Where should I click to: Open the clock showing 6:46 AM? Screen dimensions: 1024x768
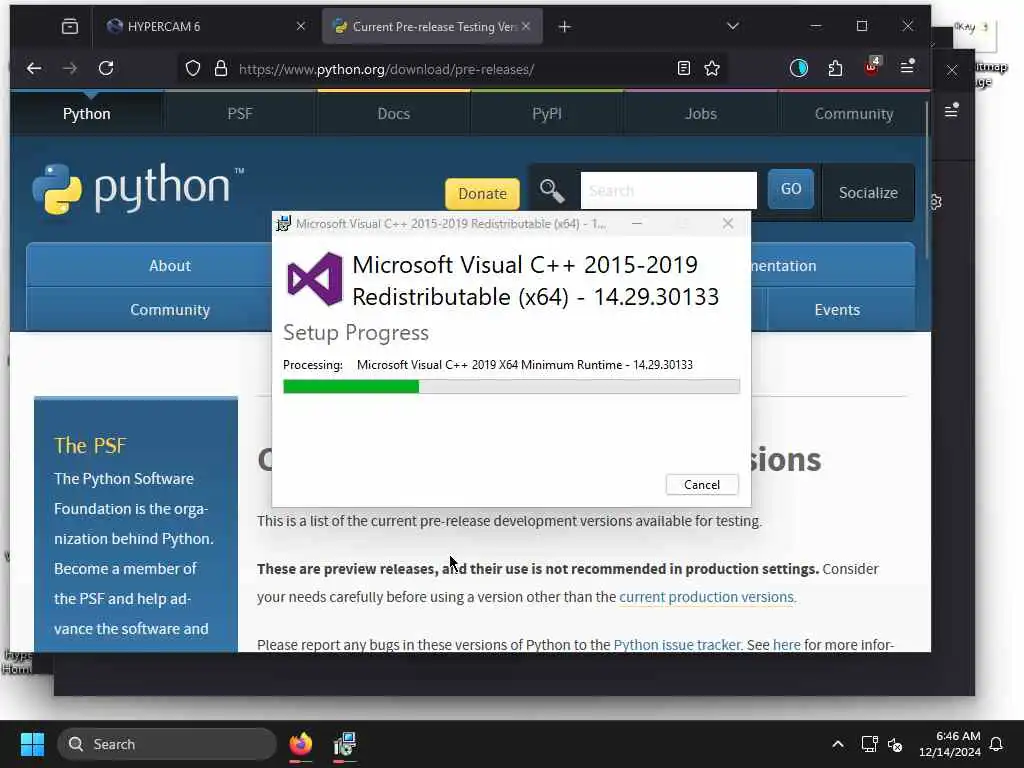[950, 744]
